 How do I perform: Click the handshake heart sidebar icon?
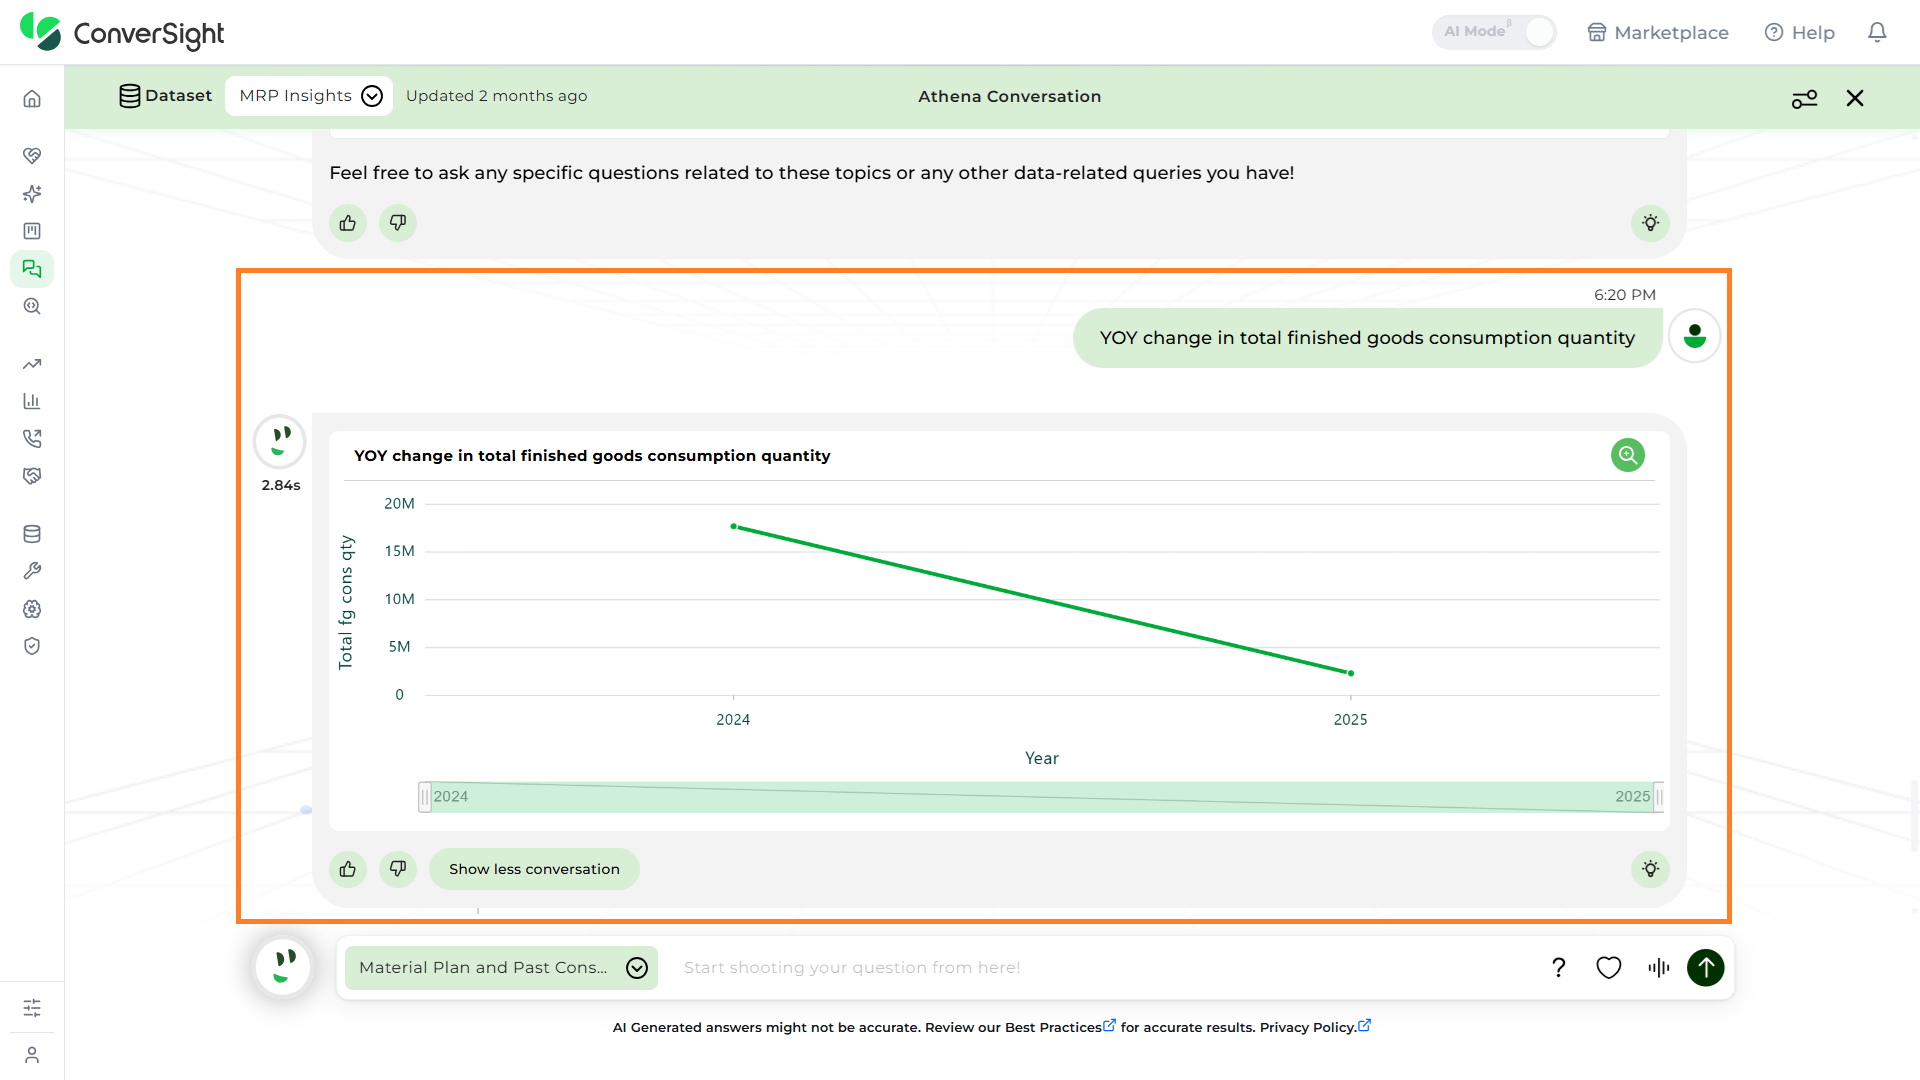click(32, 156)
